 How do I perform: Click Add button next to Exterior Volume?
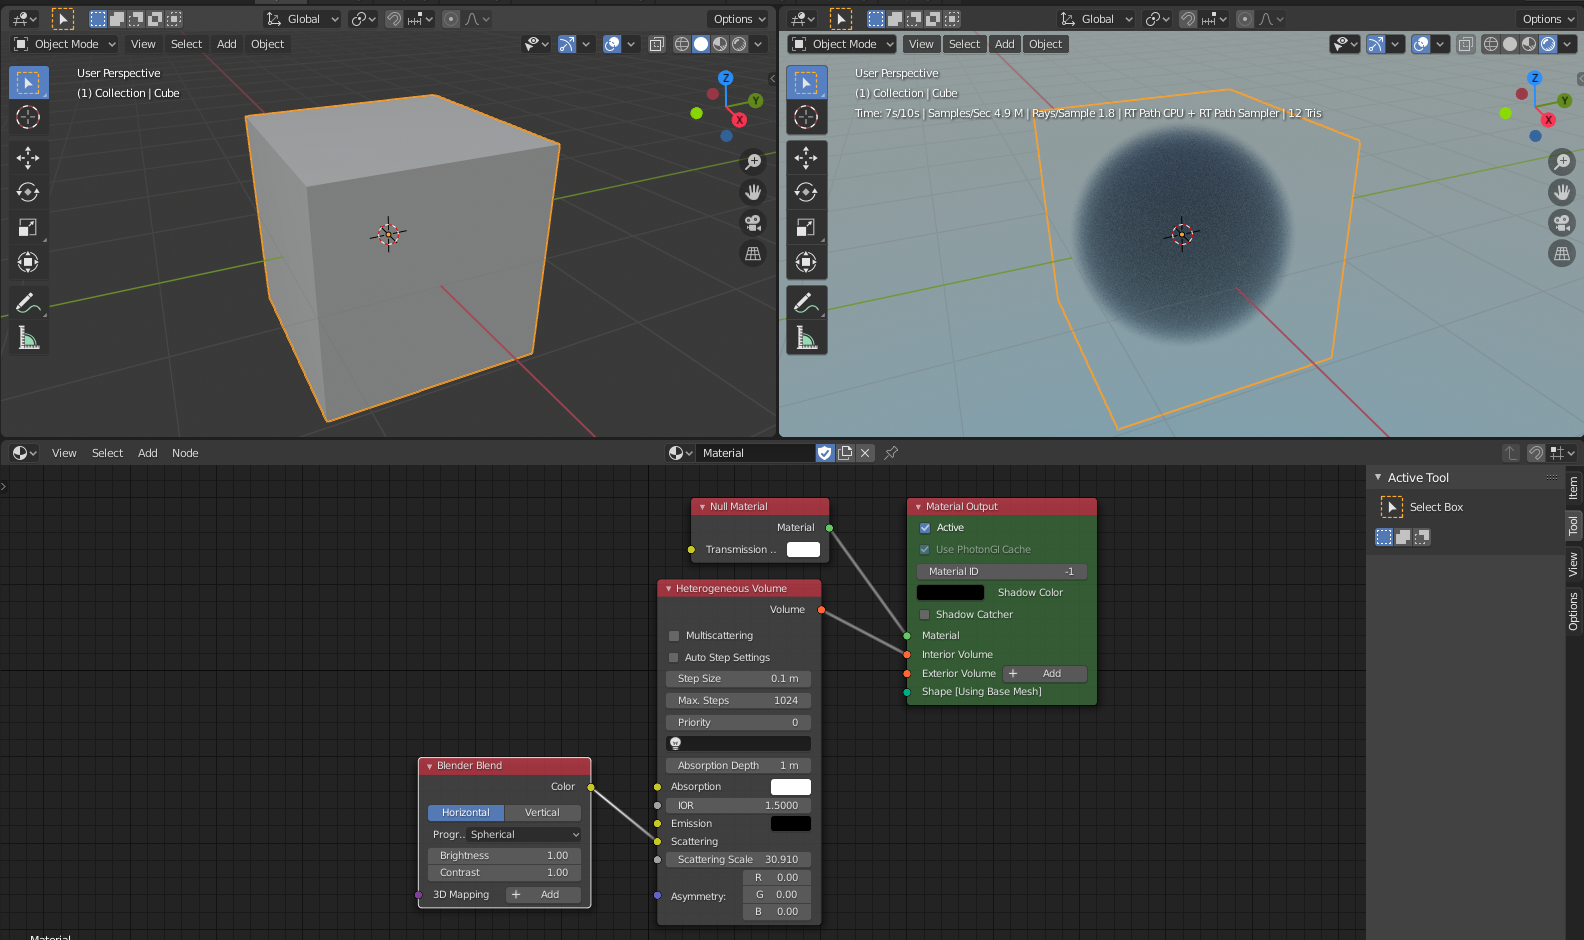coord(1045,674)
